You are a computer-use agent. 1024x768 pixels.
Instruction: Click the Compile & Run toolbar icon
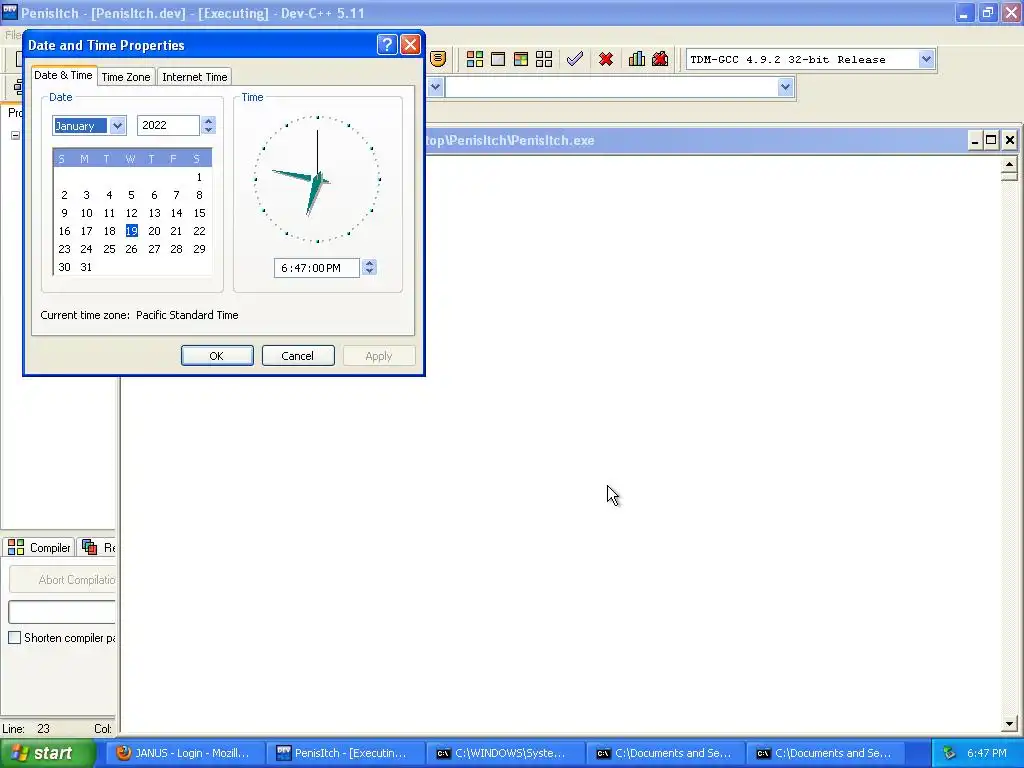point(520,59)
